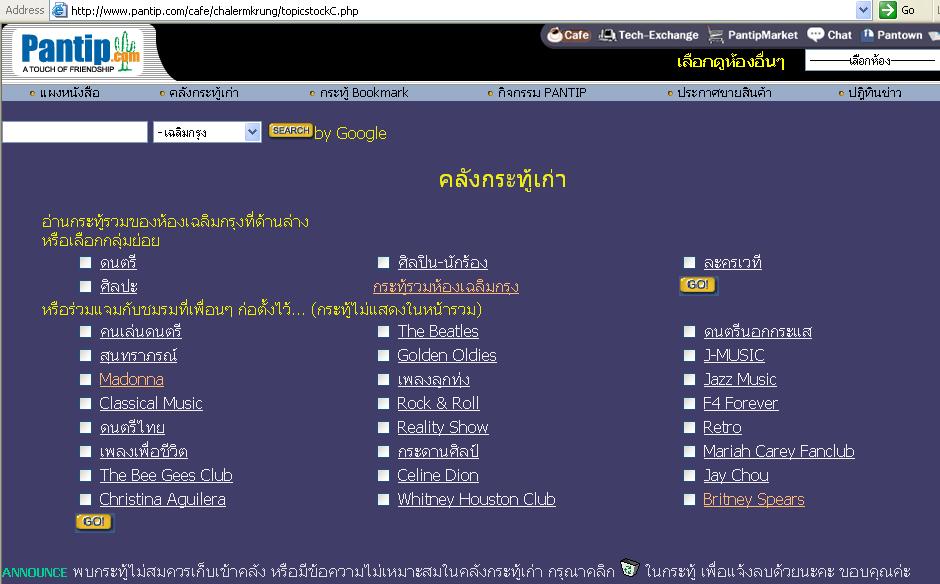Open กระทู้ Bookmark menu item
The height and width of the screenshot is (584, 940).
[x=364, y=92]
